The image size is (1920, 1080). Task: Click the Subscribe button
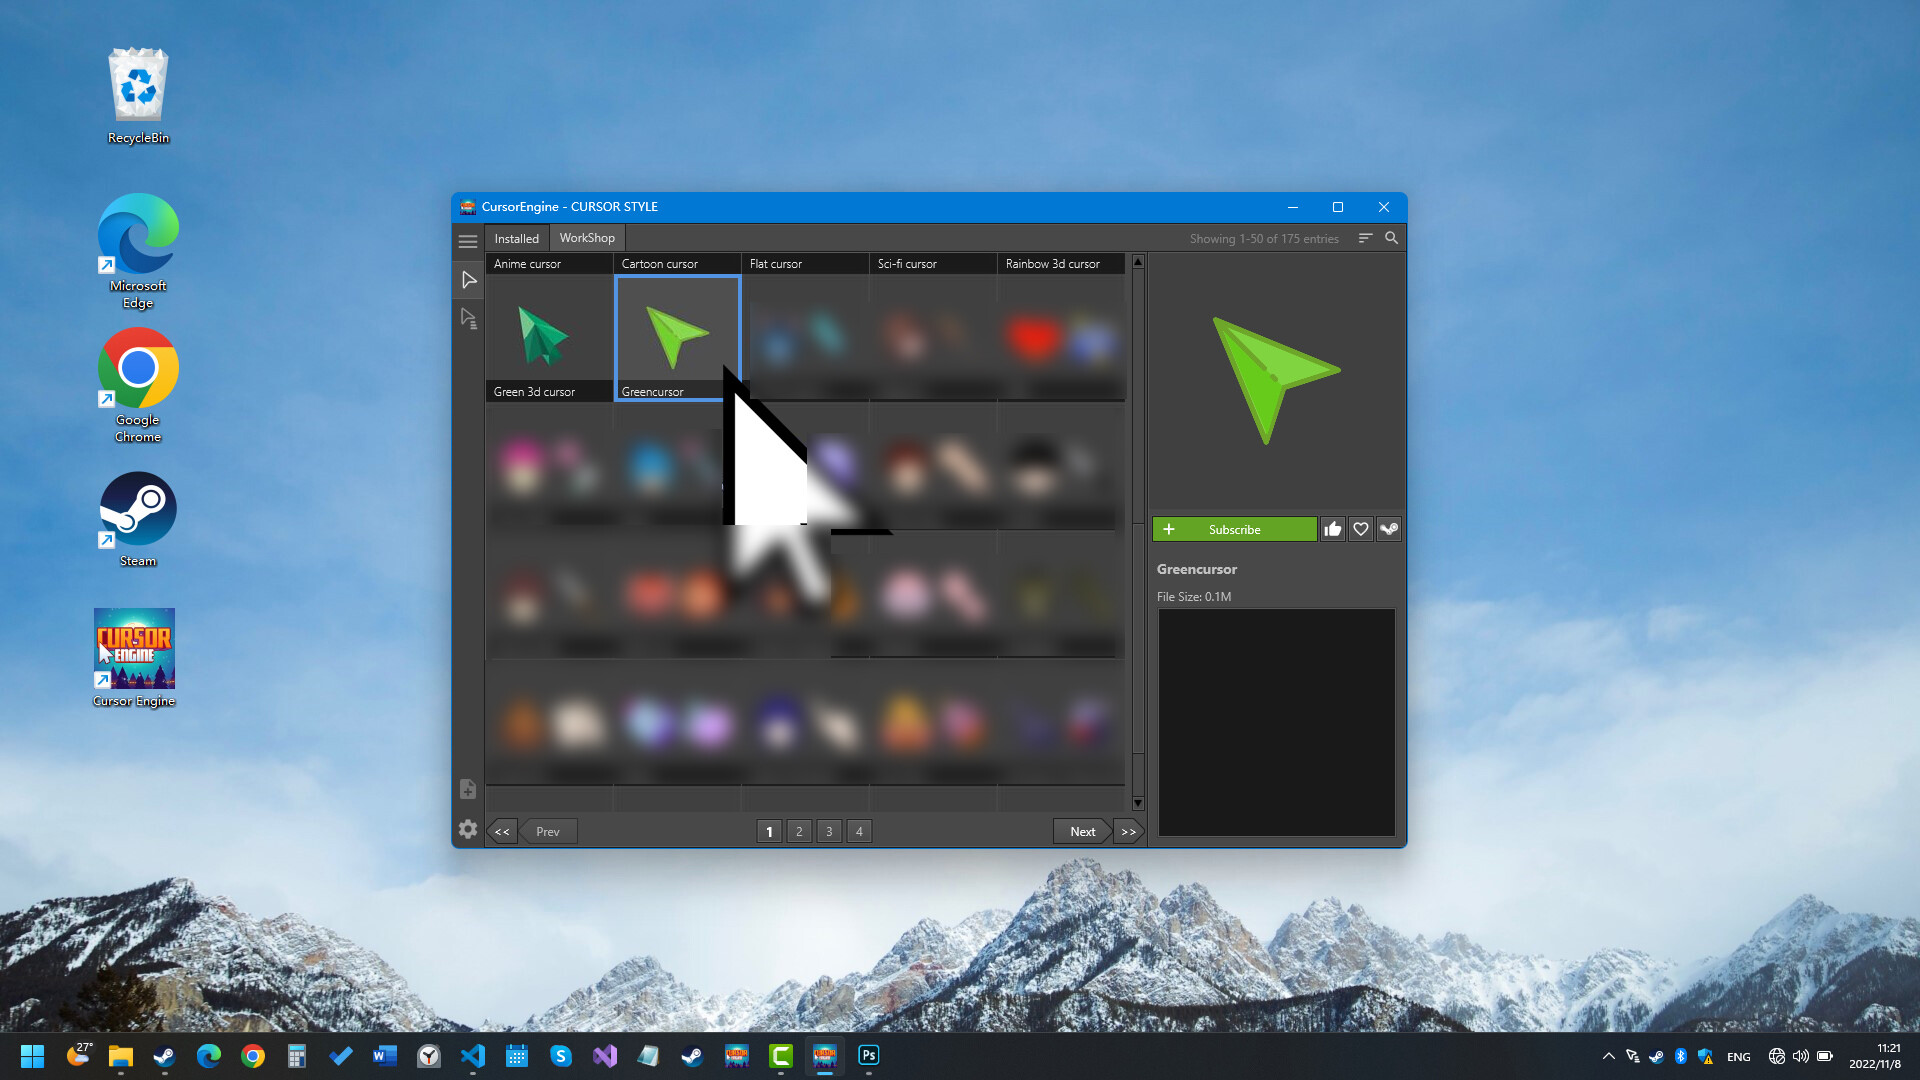1234,529
